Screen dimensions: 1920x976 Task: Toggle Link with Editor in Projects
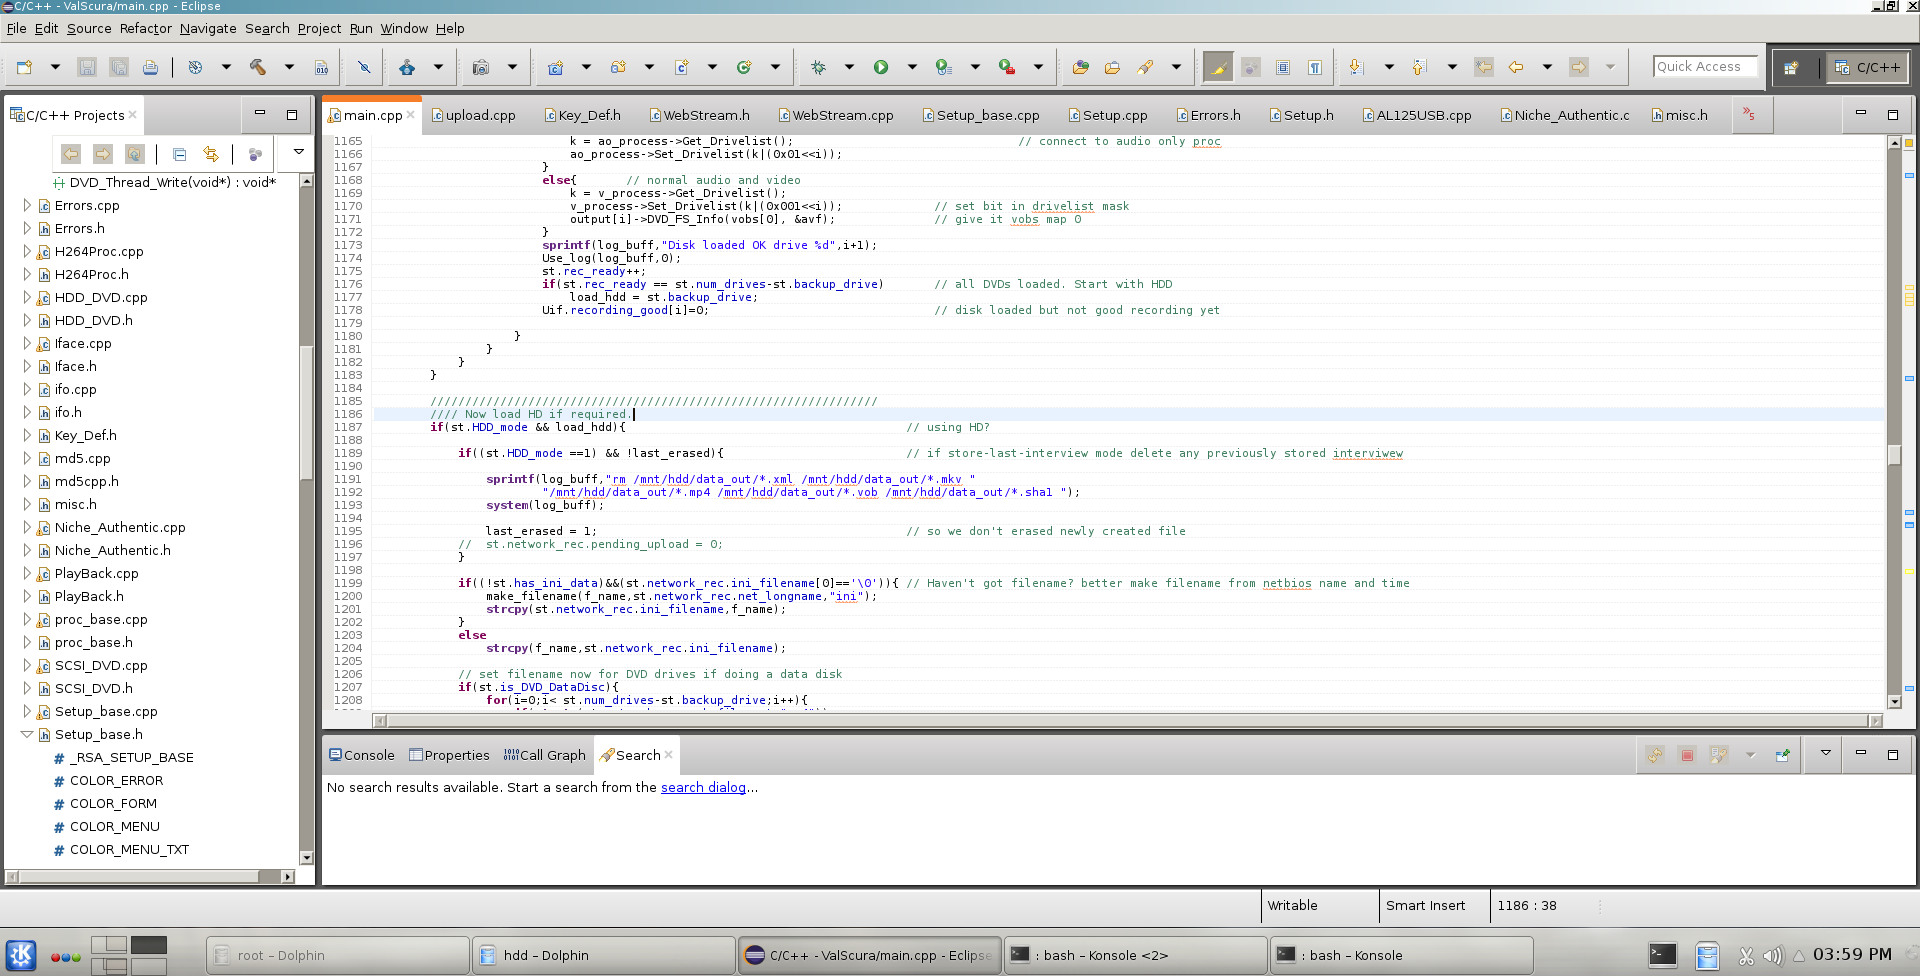coord(211,154)
